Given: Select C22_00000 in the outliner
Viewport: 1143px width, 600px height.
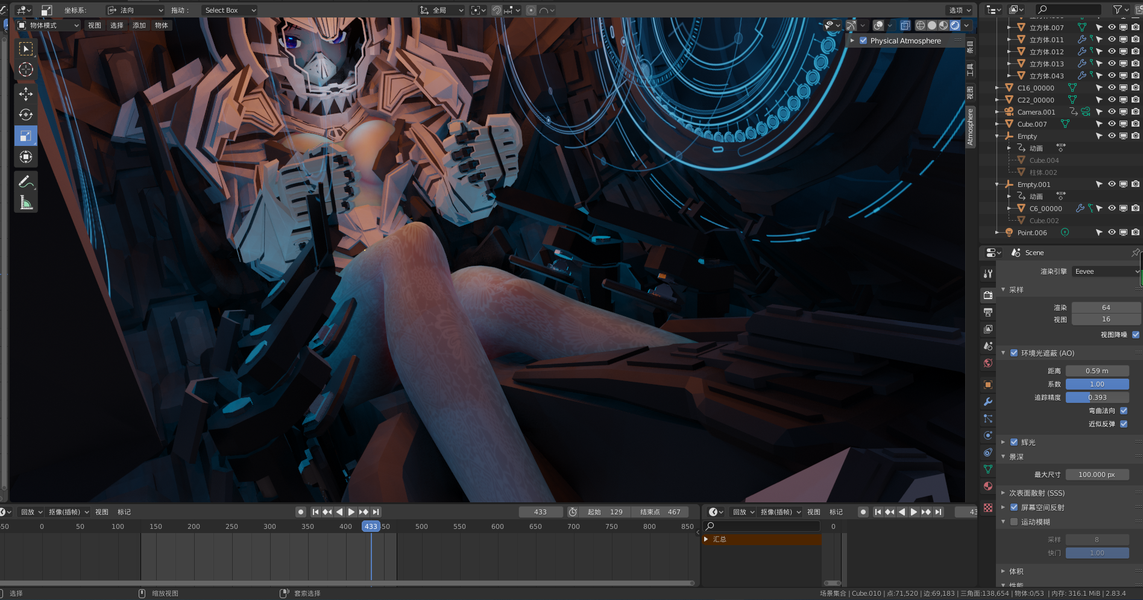Looking at the screenshot, I should pyautogui.click(x=1036, y=100).
